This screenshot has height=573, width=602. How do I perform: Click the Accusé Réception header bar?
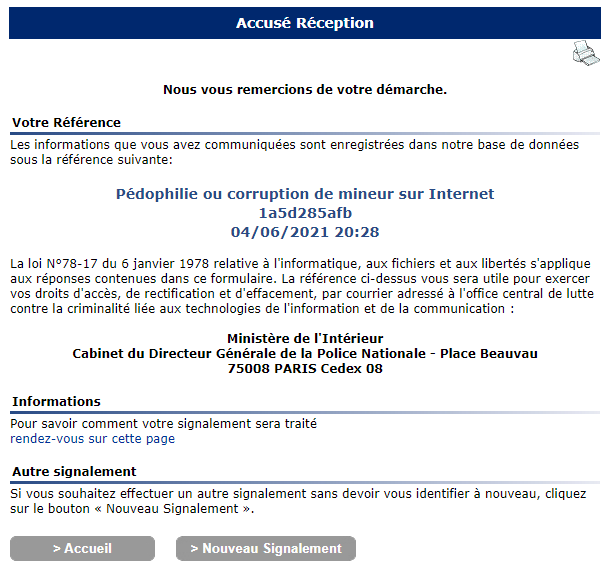[x=305, y=23]
